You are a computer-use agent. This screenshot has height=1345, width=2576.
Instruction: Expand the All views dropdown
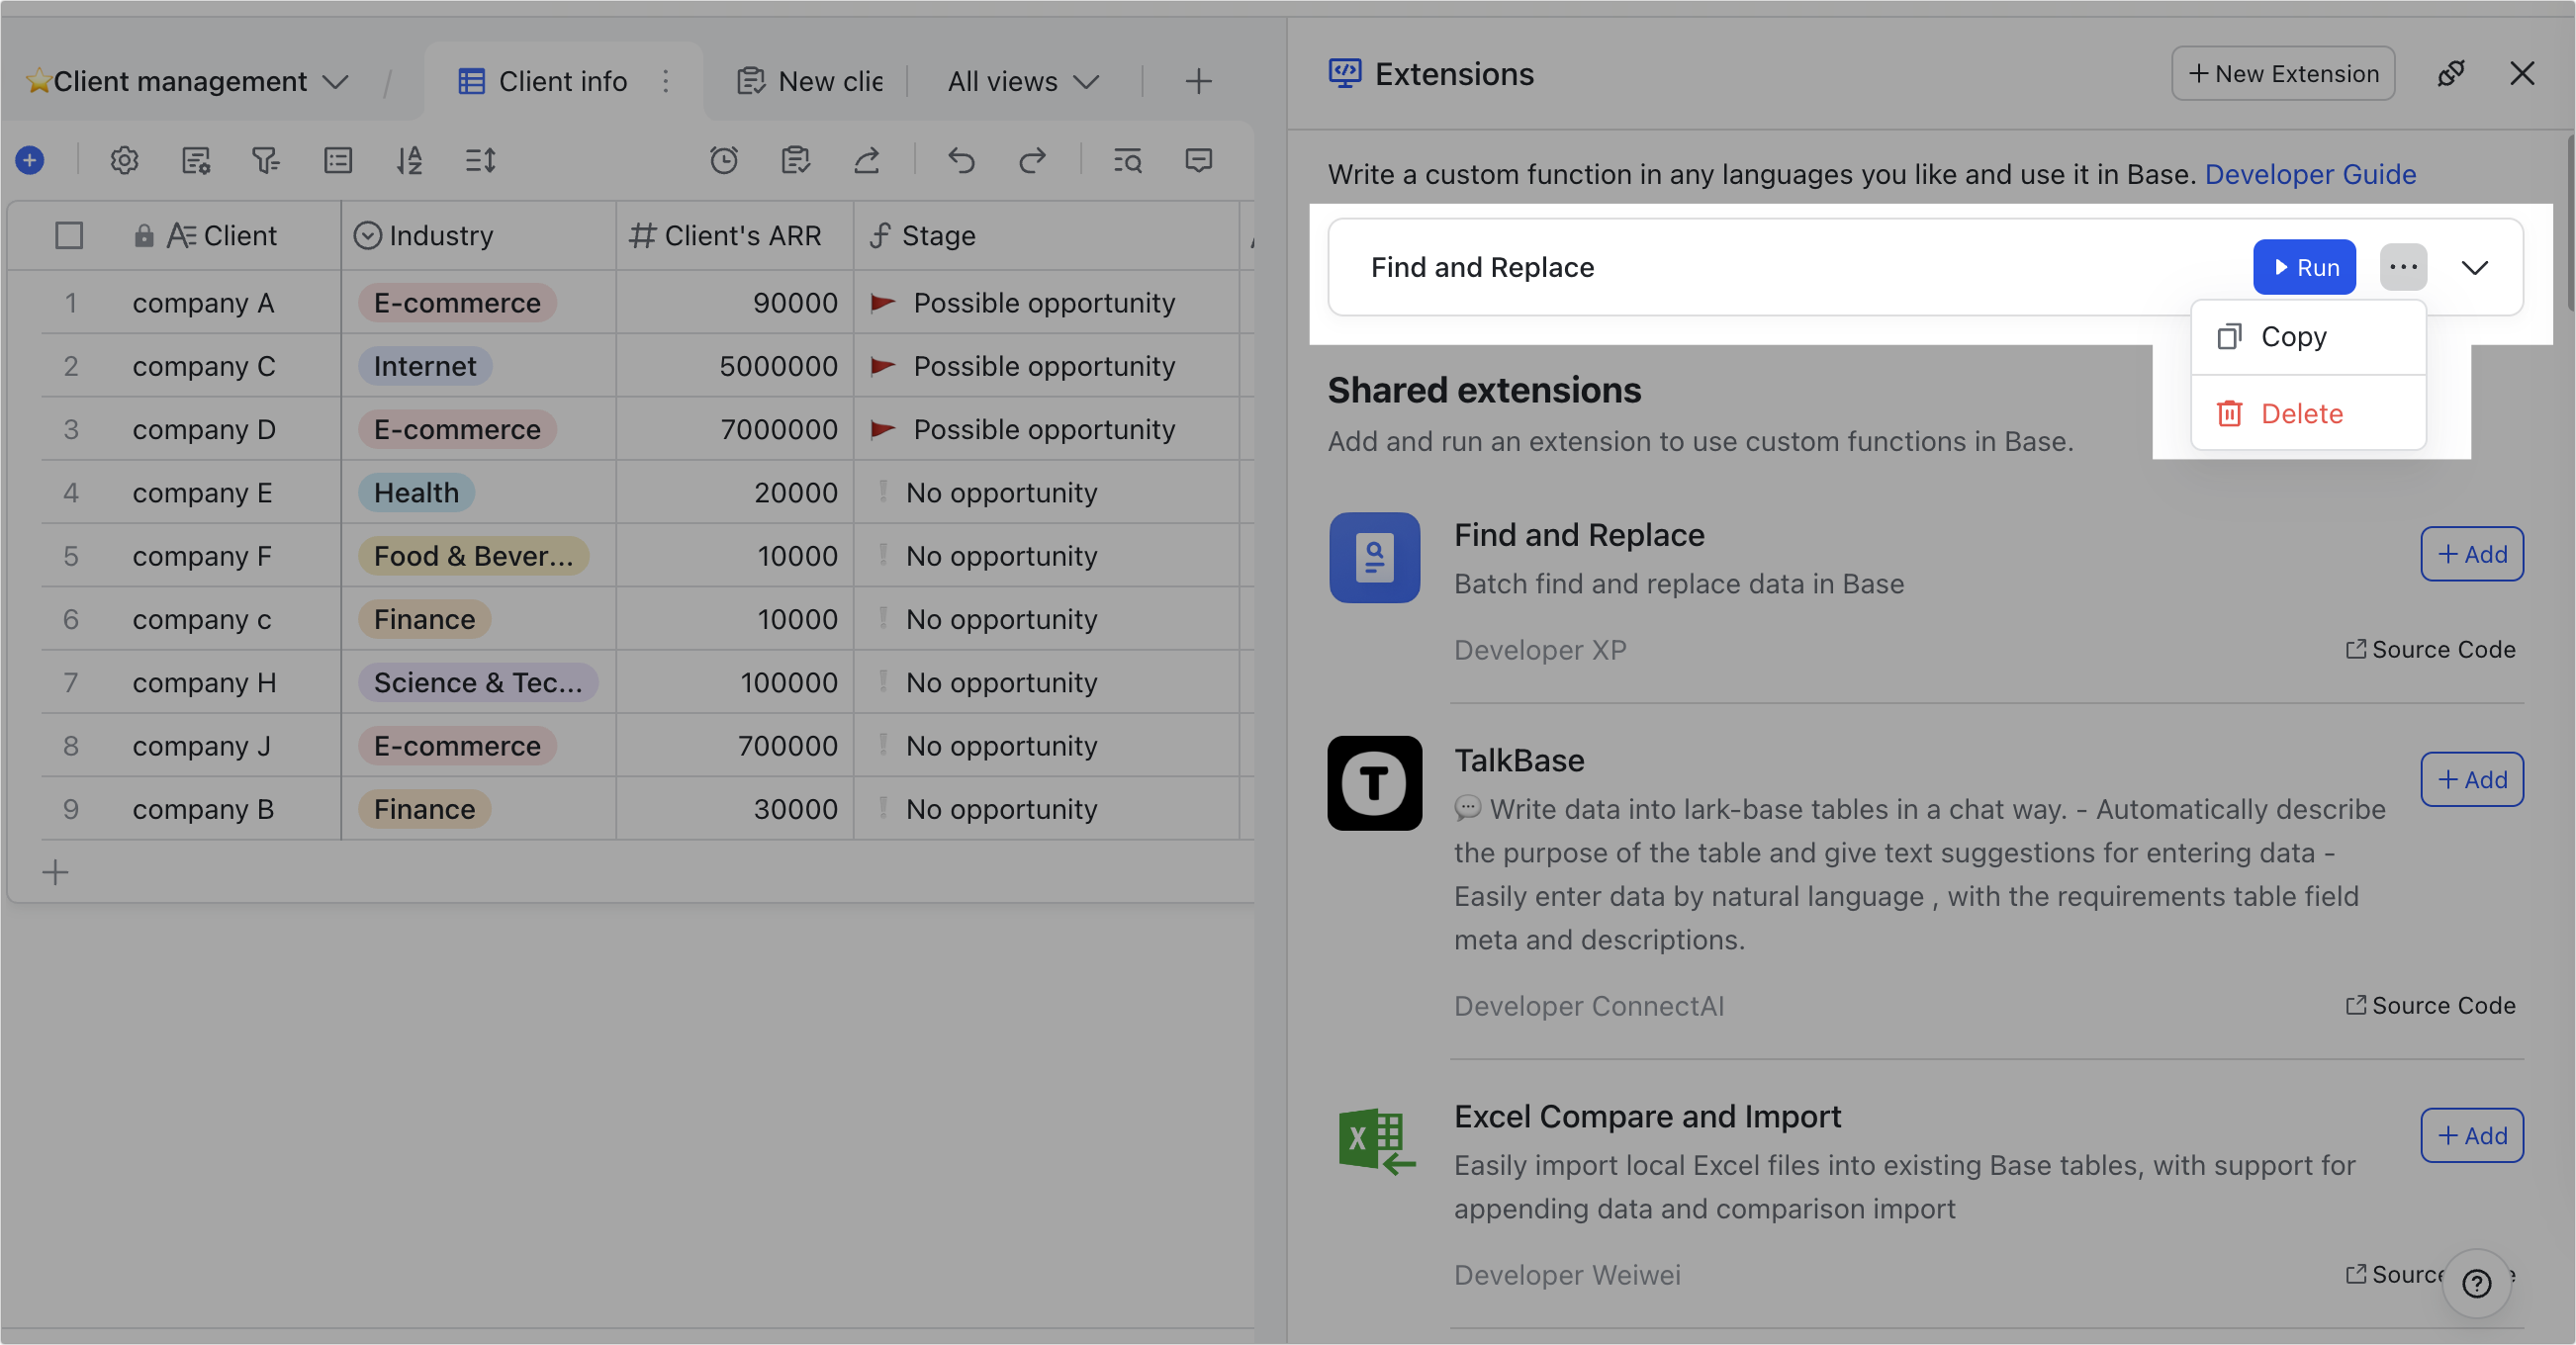coord(1020,81)
